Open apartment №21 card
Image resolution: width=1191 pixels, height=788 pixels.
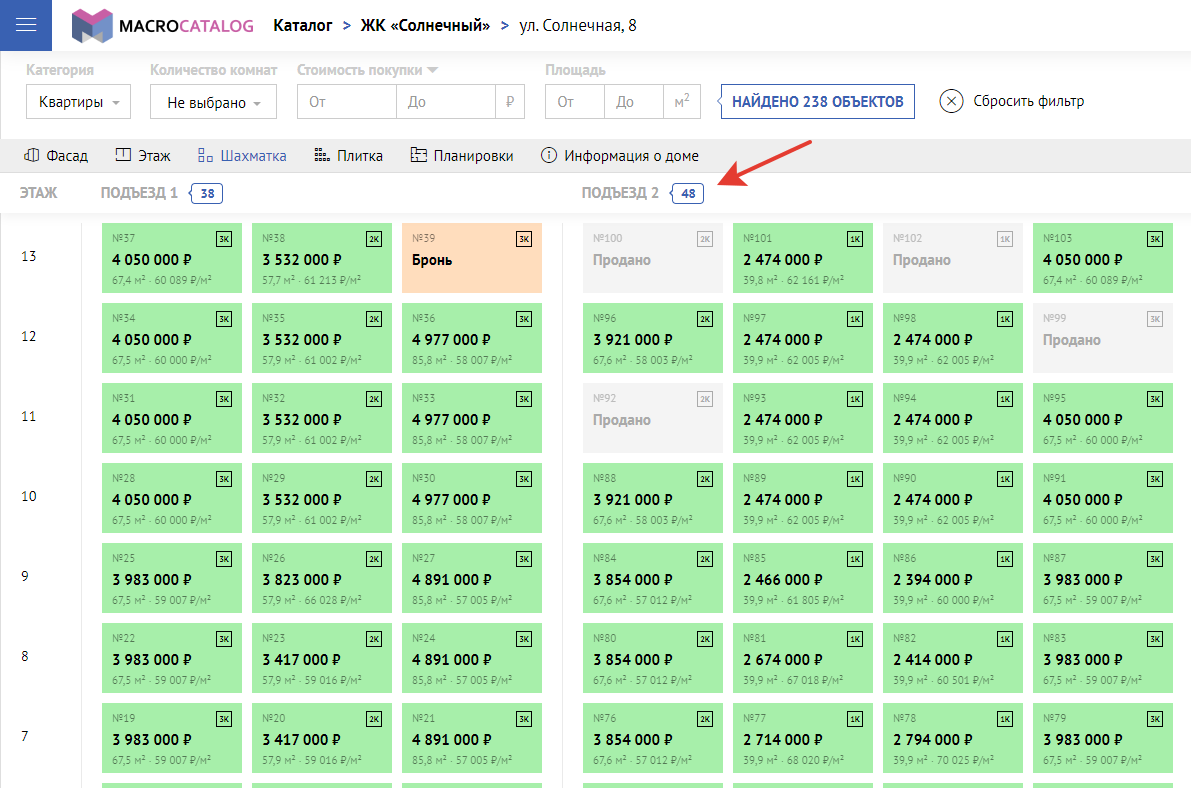[x=472, y=738]
